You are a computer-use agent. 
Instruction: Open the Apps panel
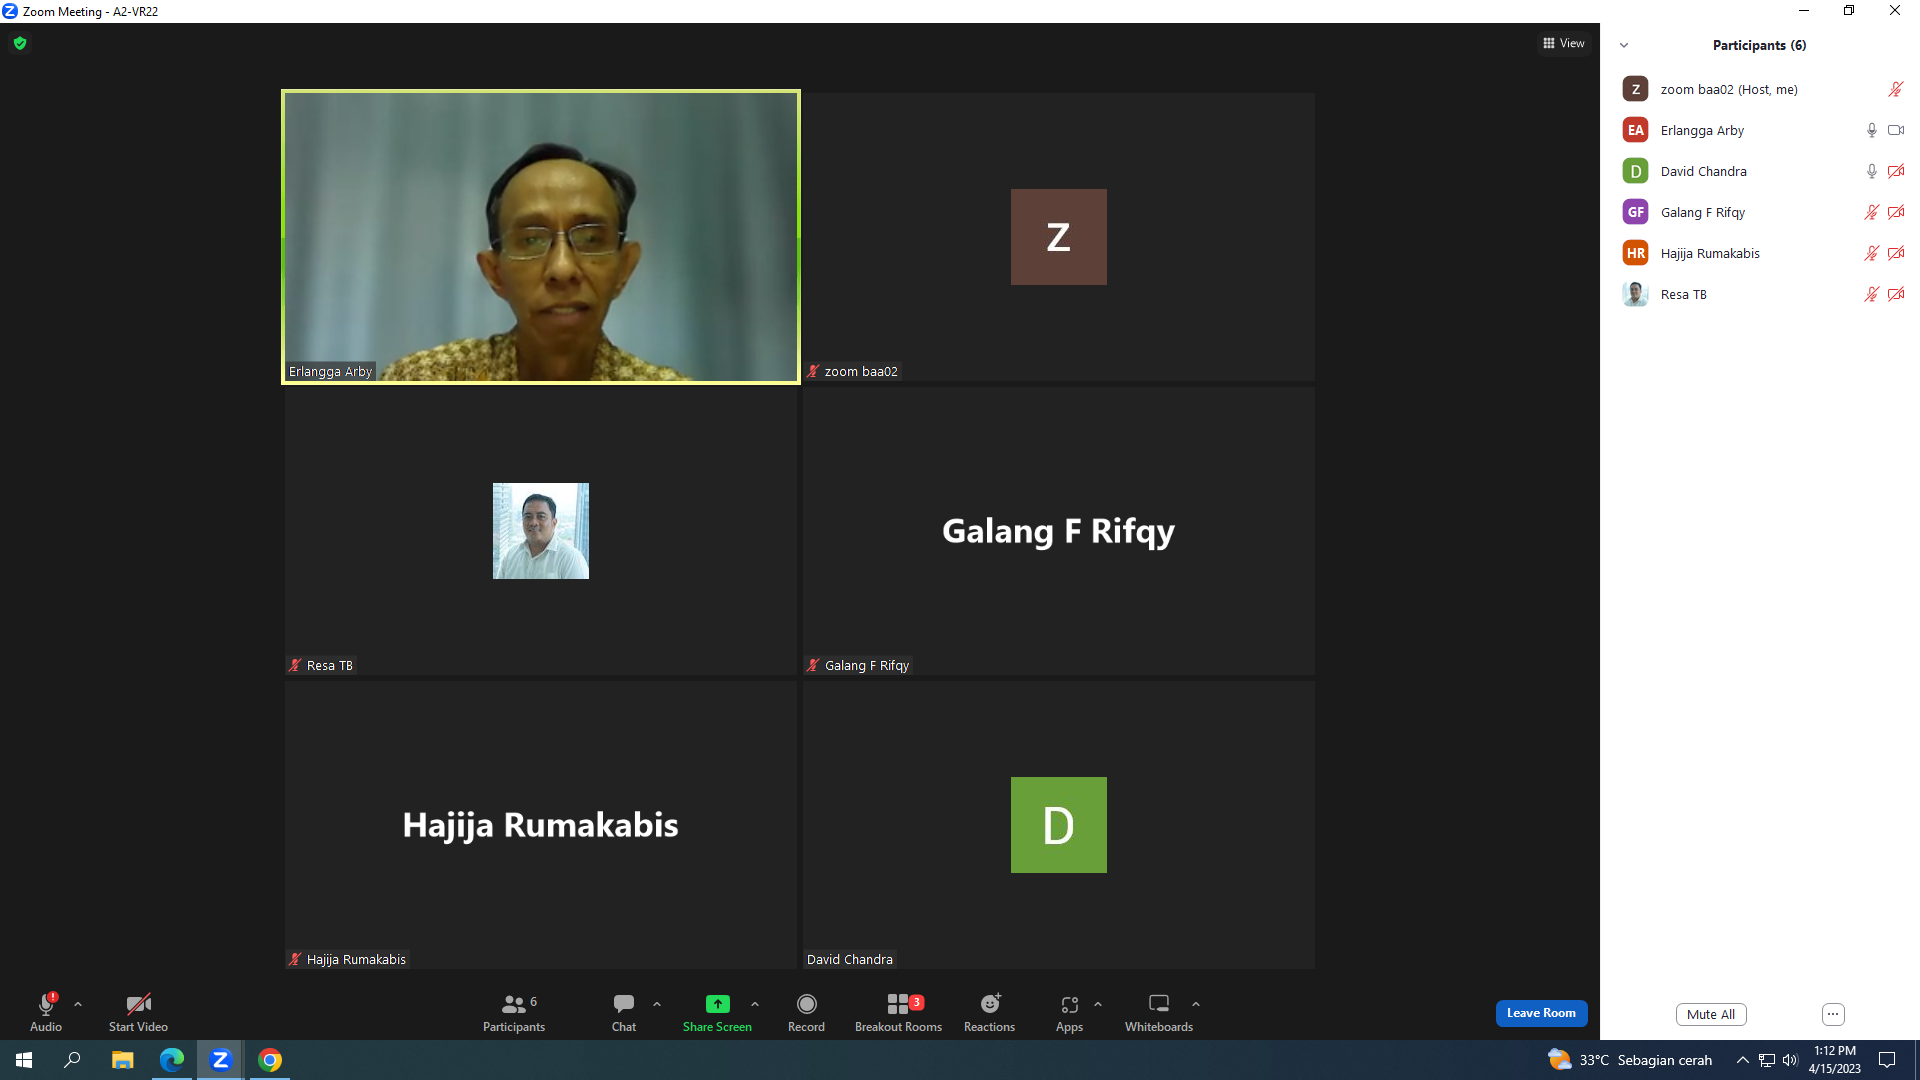1069,1012
